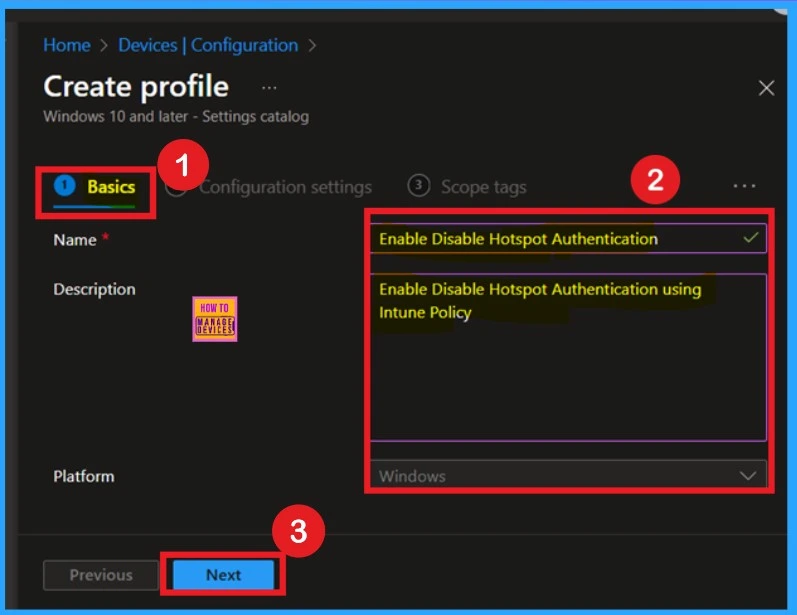The height and width of the screenshot is (615, 797).
Task: Click the Platform label
Action: [x=84, y=476]
